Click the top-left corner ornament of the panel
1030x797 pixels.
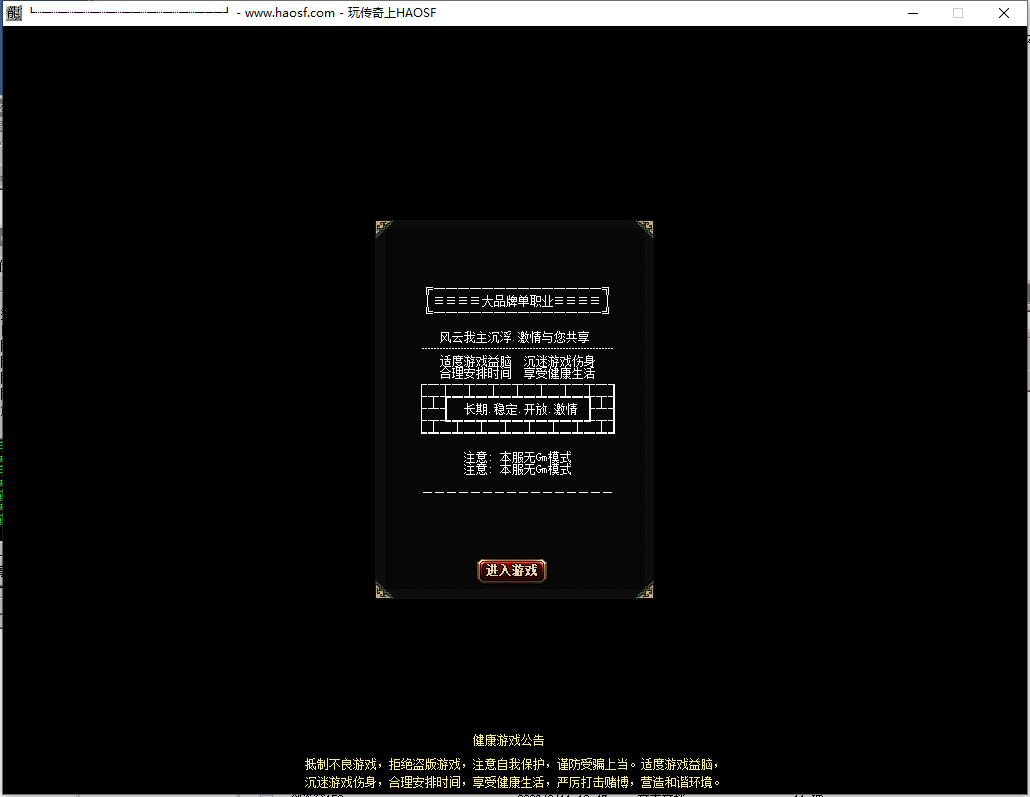click(x=383, y=228)
